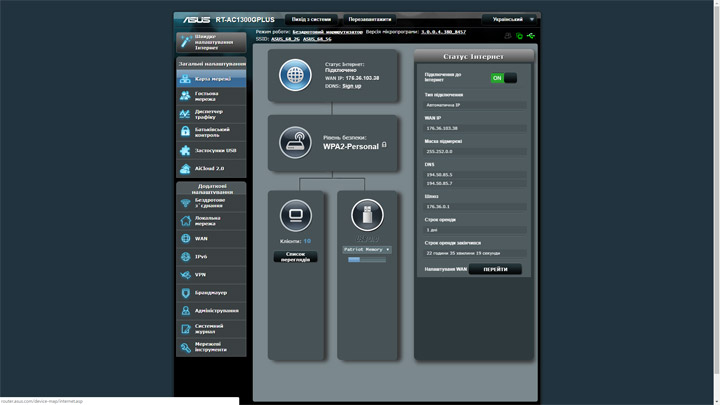
Task: Click the Список перегляду clients list button
Action: [295, 257]
